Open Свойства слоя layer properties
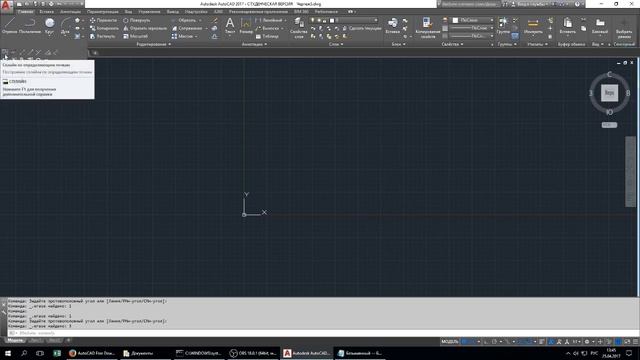Screen dimensions: 640x360 click(x=299, y=28)
